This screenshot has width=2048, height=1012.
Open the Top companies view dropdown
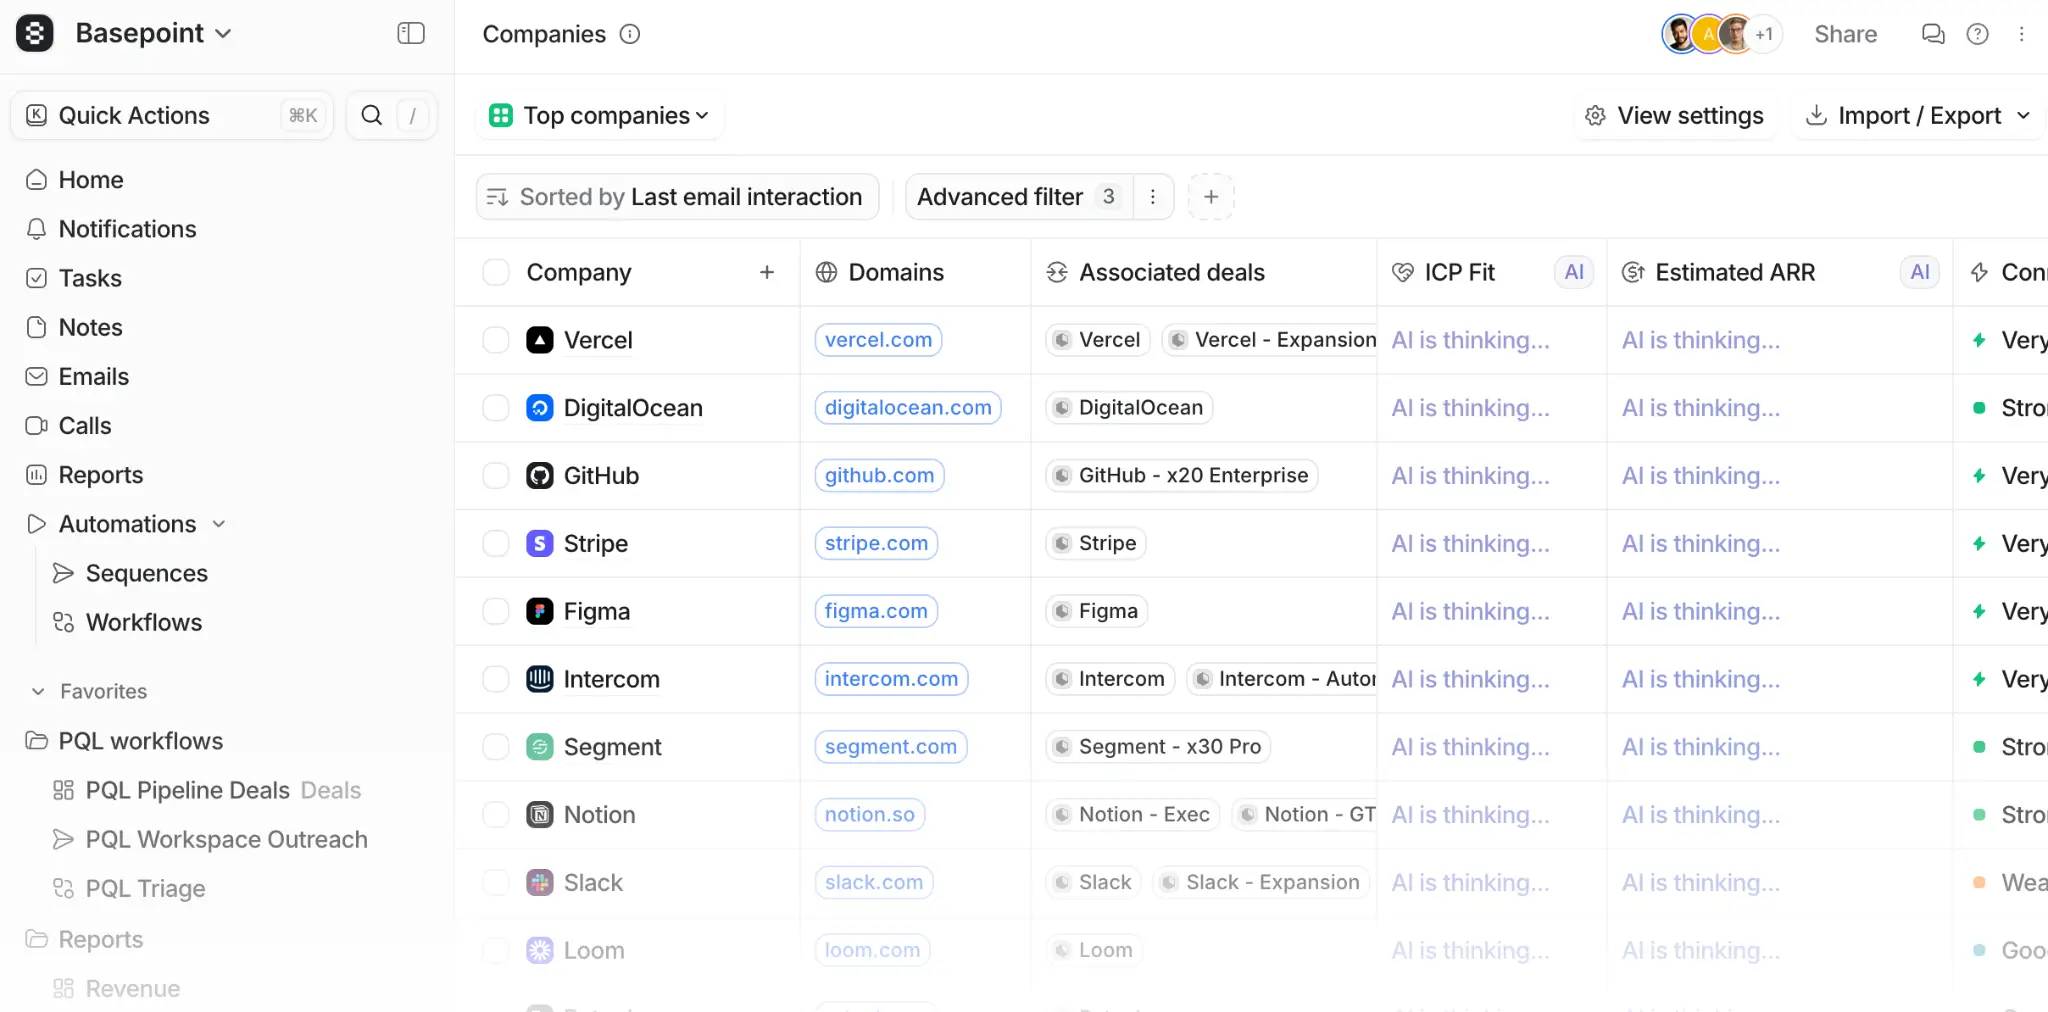599,116
